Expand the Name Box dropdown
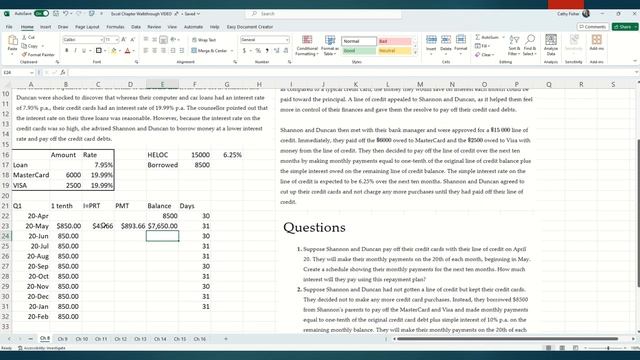 (31, 72)
